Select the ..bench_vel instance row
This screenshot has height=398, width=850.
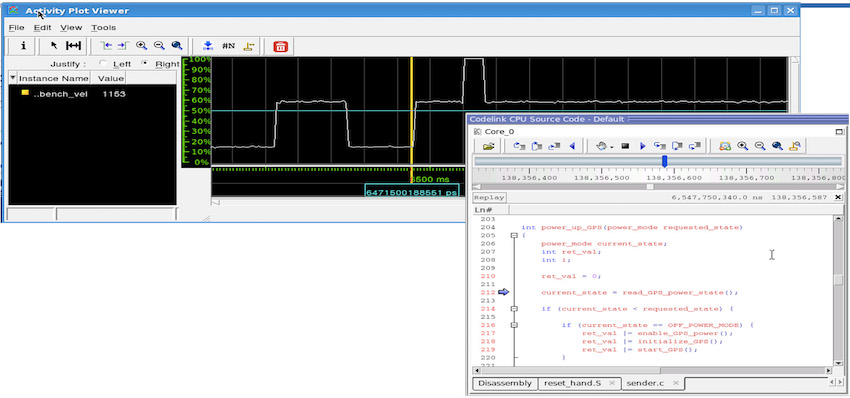(x=92, y=94)
